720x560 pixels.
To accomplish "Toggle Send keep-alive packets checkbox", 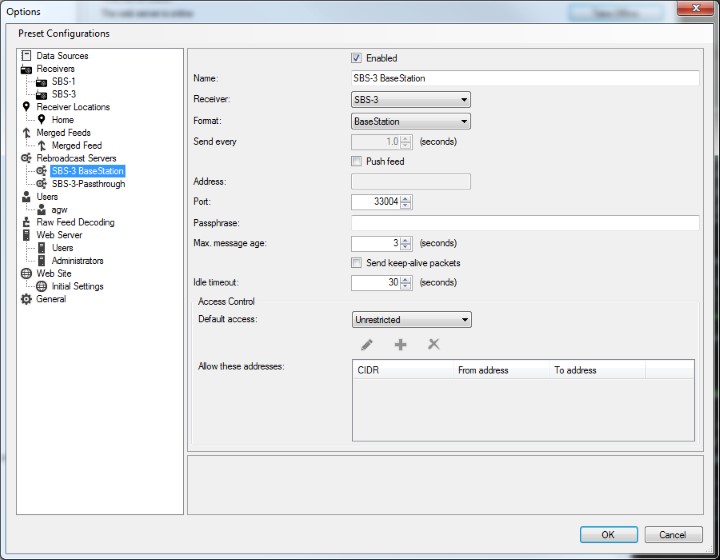I will click(357, 263).
